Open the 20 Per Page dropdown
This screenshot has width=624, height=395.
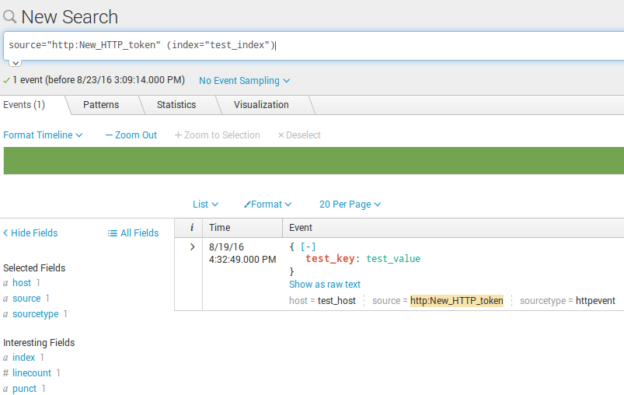click(x=350, y=204)
